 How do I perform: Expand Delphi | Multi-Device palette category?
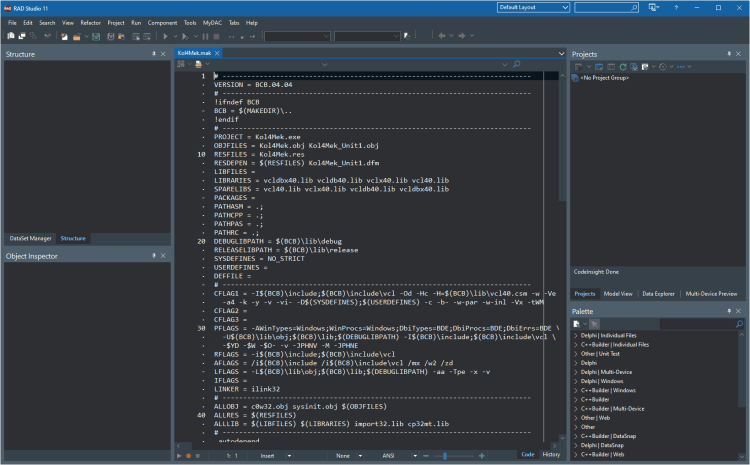pos(576,372)
